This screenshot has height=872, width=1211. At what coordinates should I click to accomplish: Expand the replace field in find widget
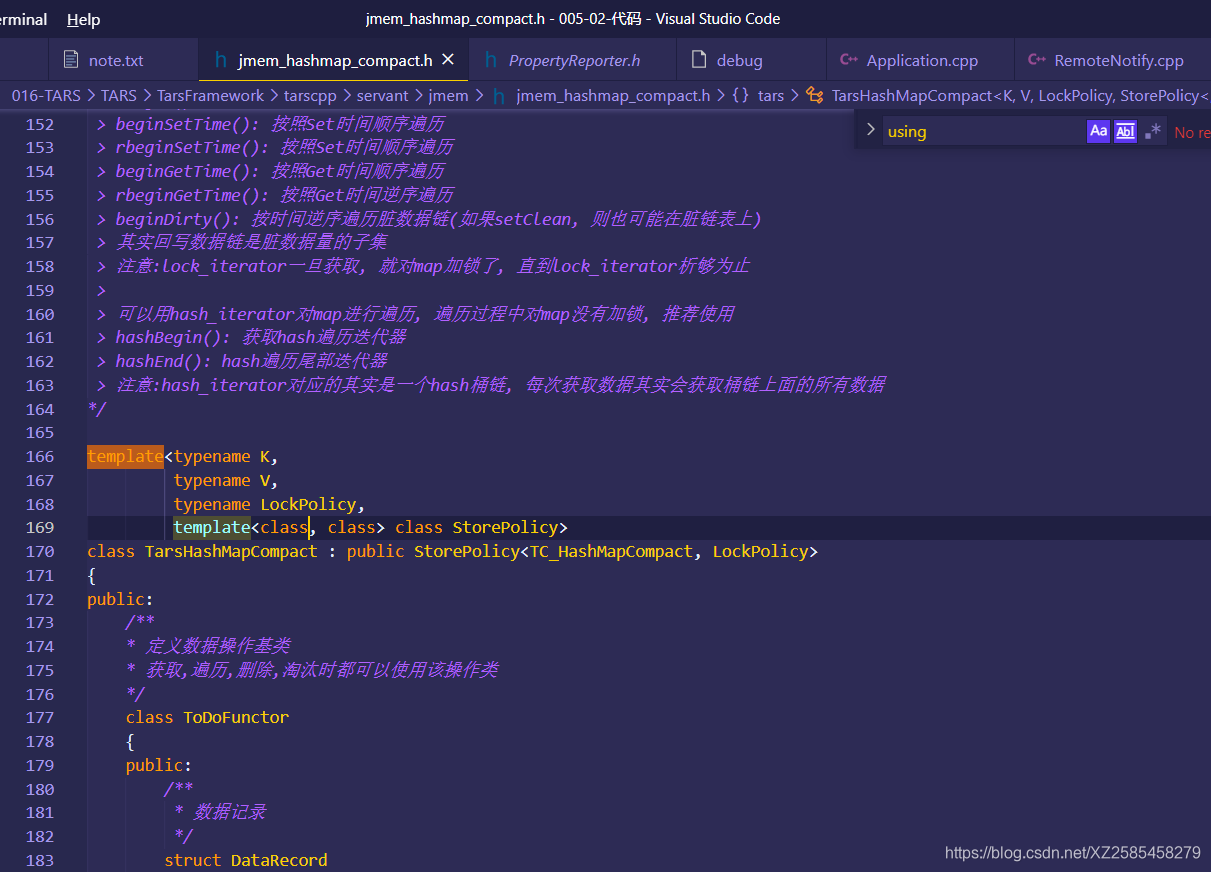(x=870, y=130)
